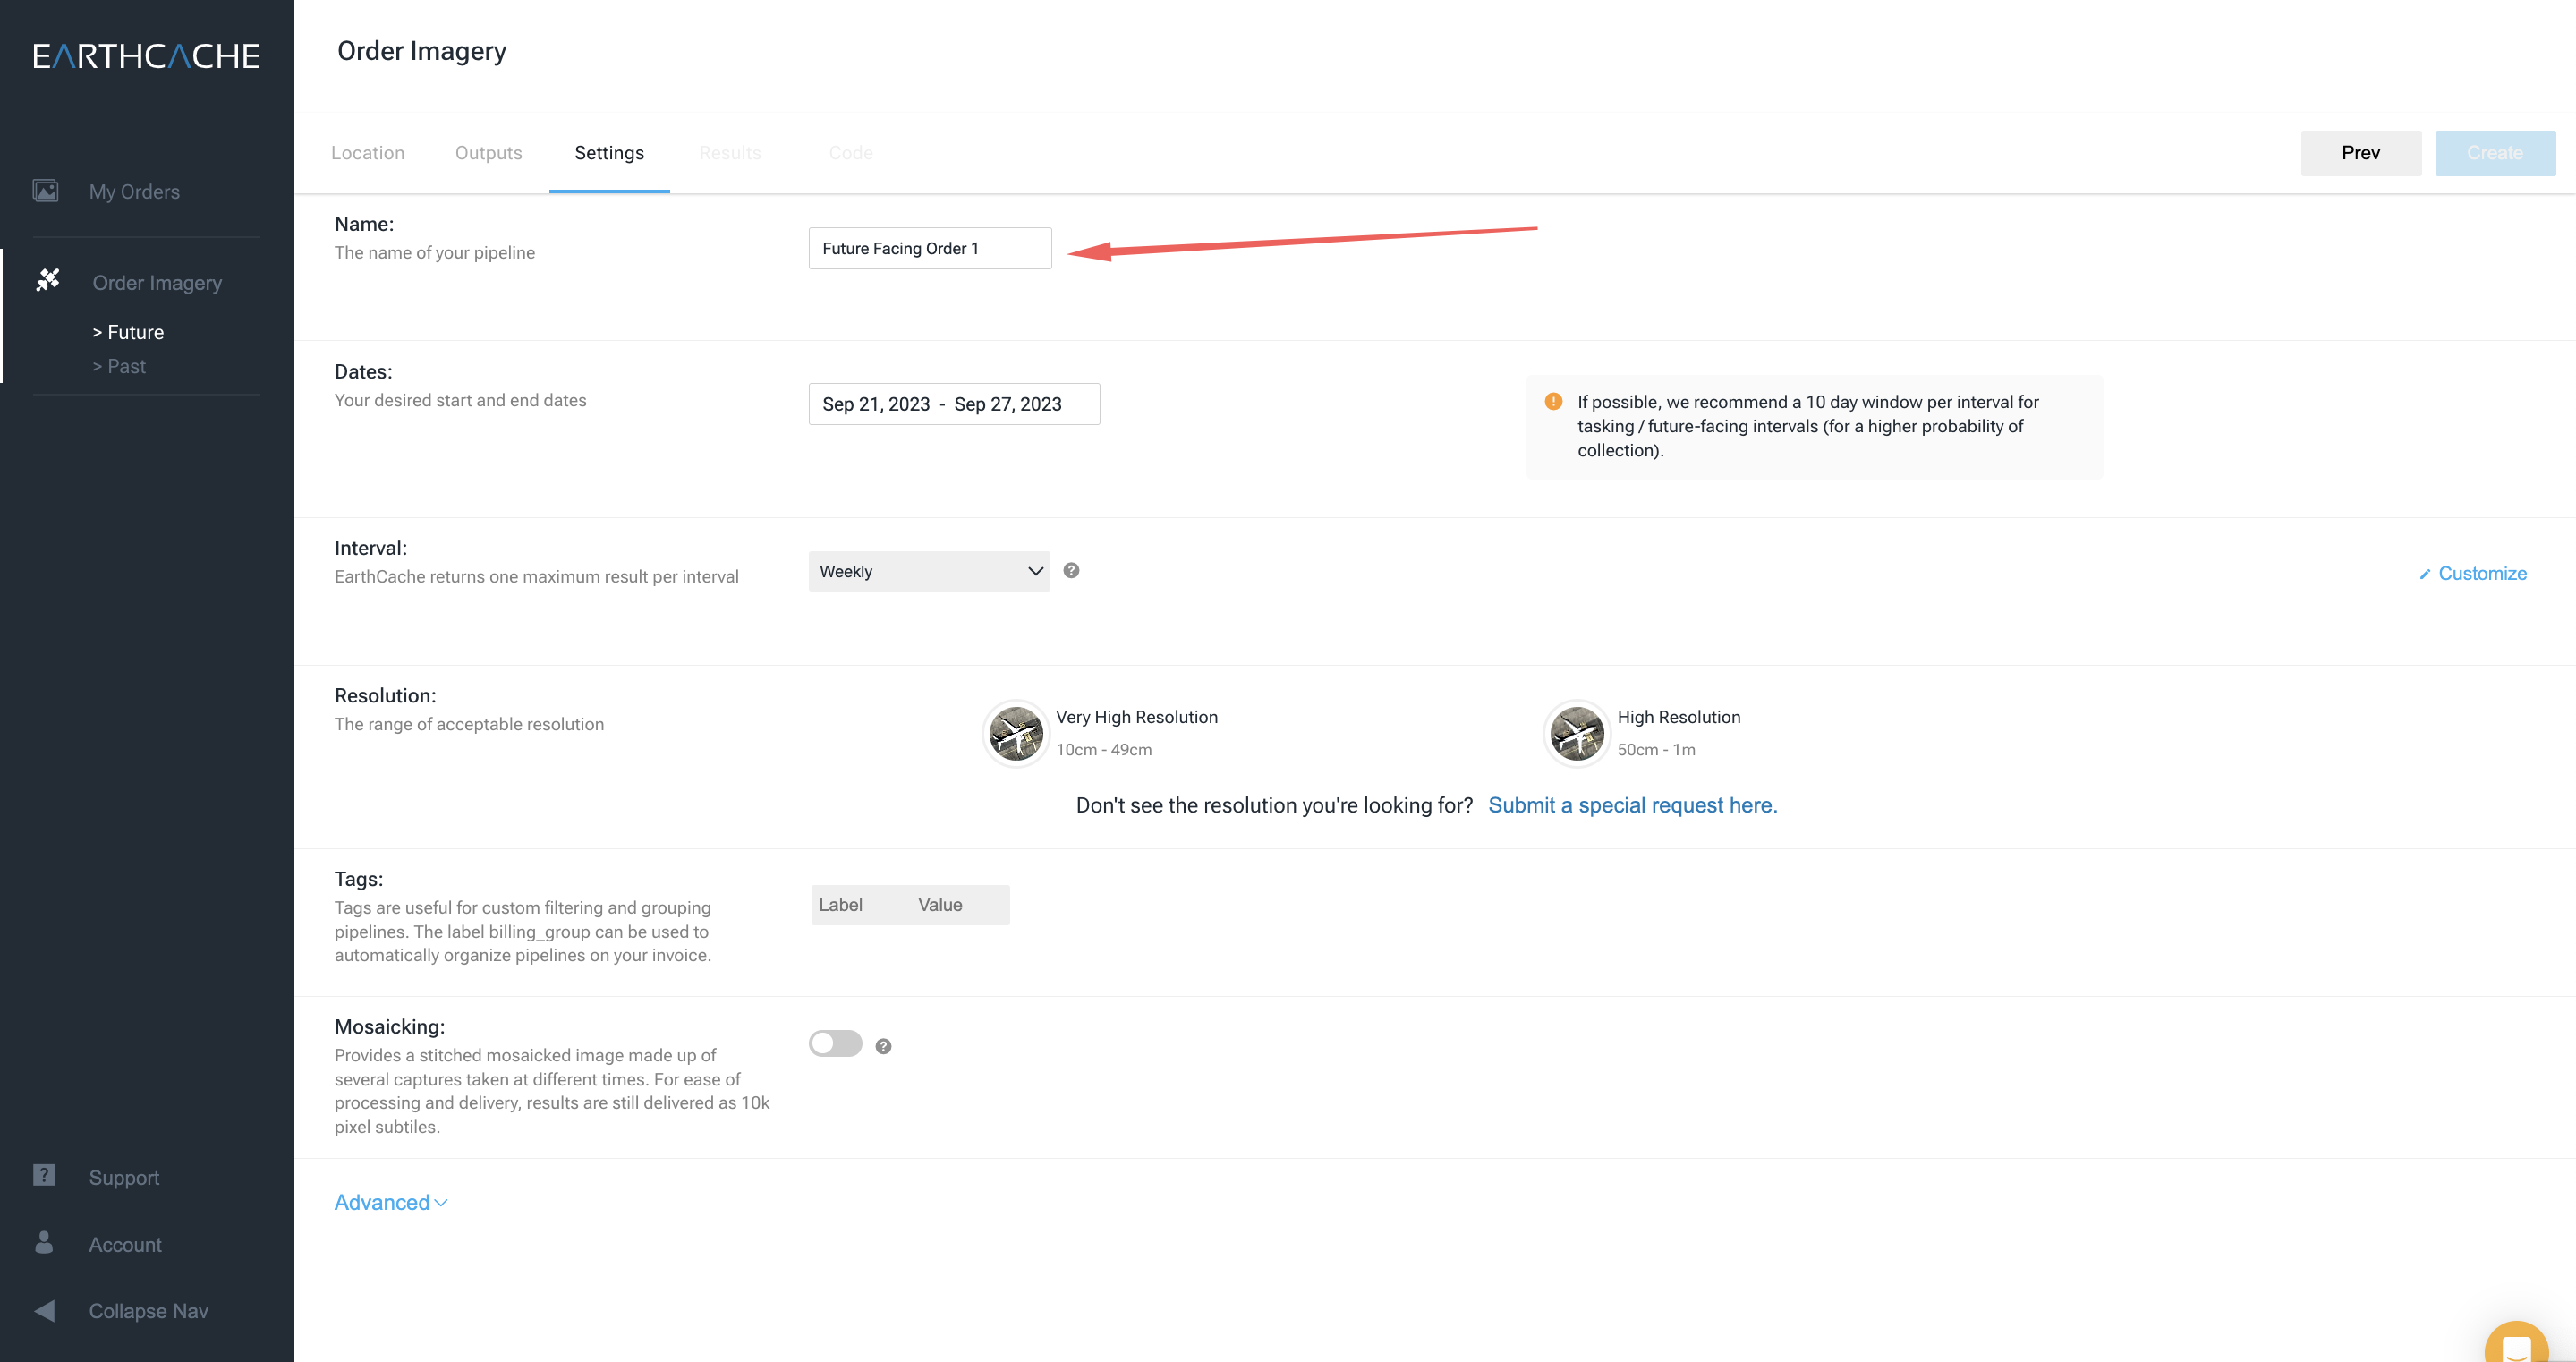Toggle the Mosaicking switch on
Image resolution: width=2576 pixels, height=1362 pixels.
click(835, 1044)
